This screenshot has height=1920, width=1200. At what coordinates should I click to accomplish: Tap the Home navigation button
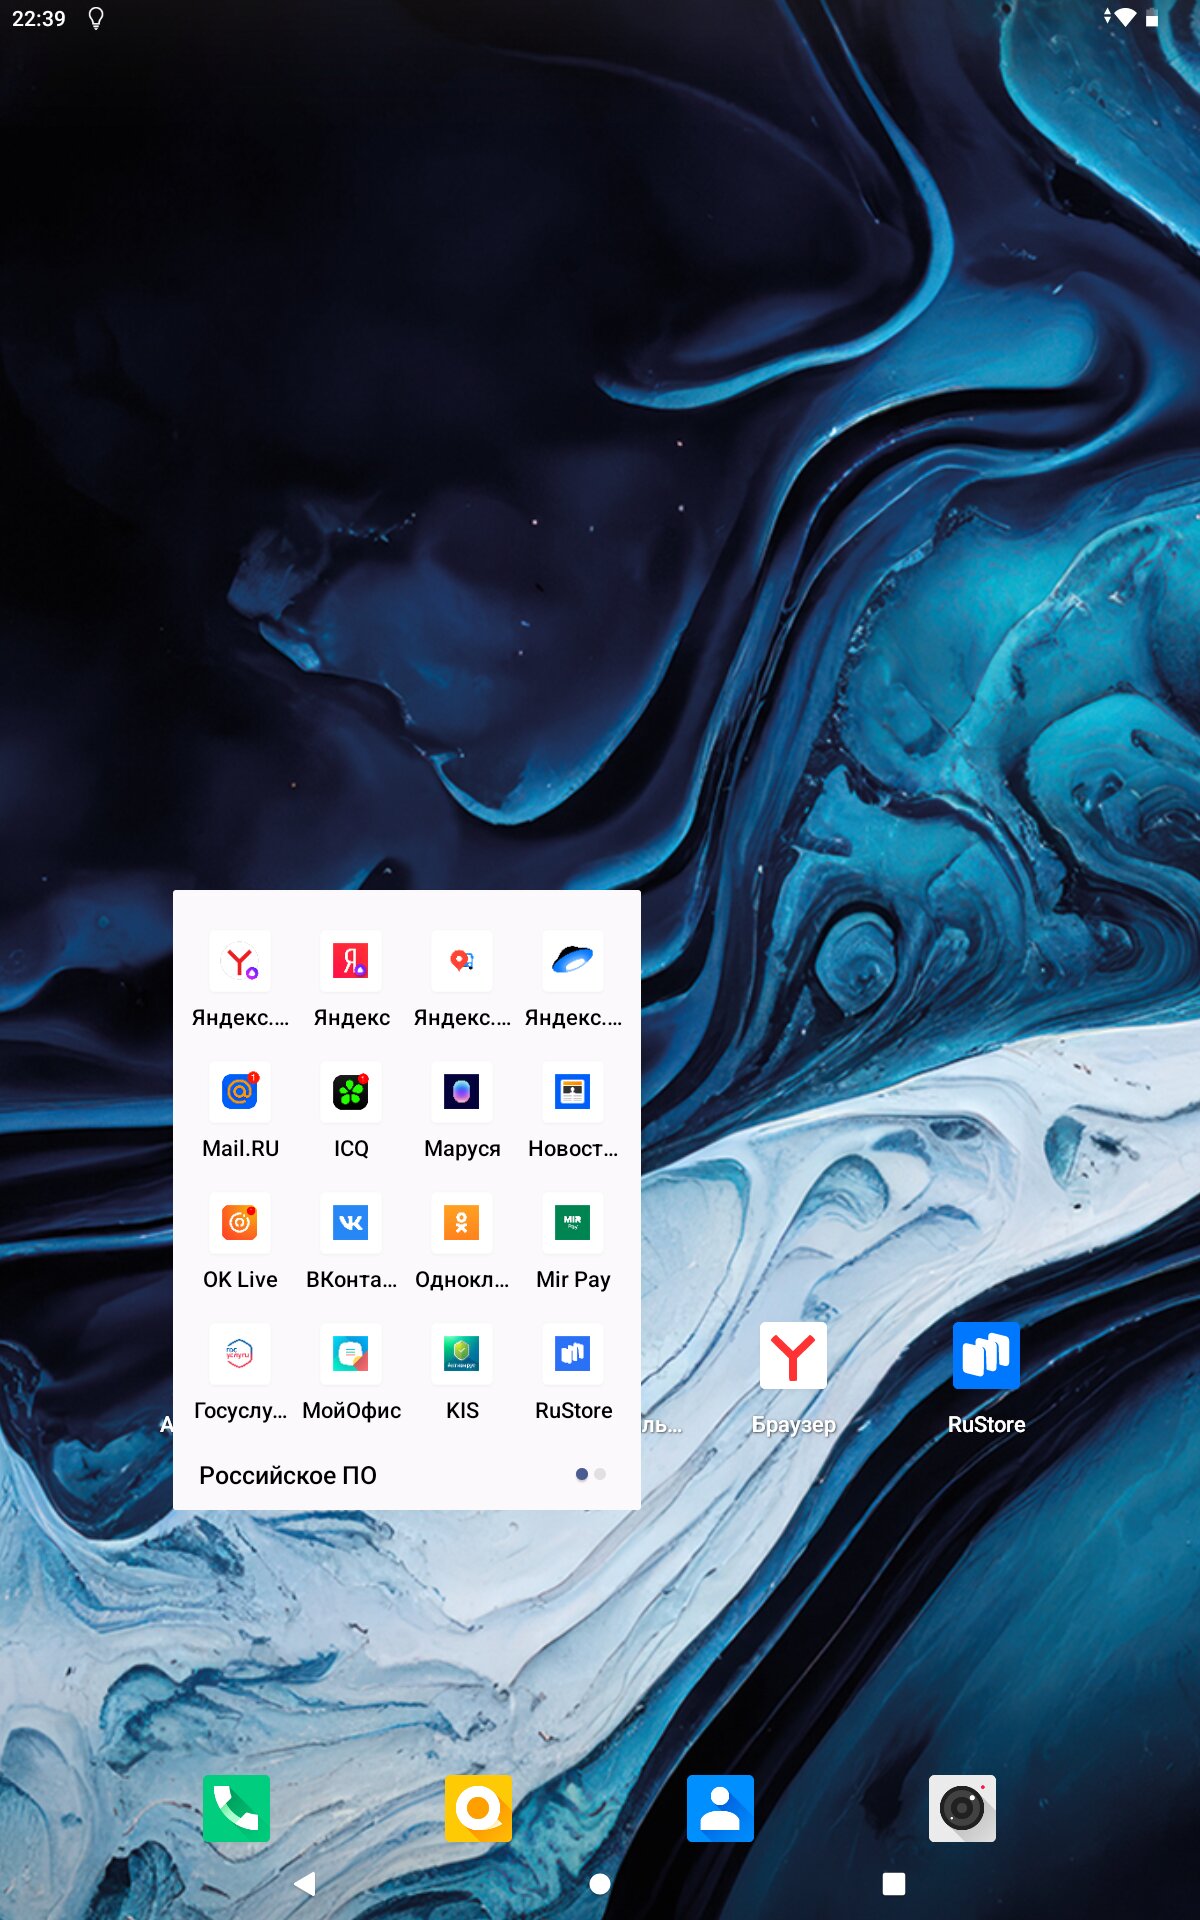pos(600,1884)
